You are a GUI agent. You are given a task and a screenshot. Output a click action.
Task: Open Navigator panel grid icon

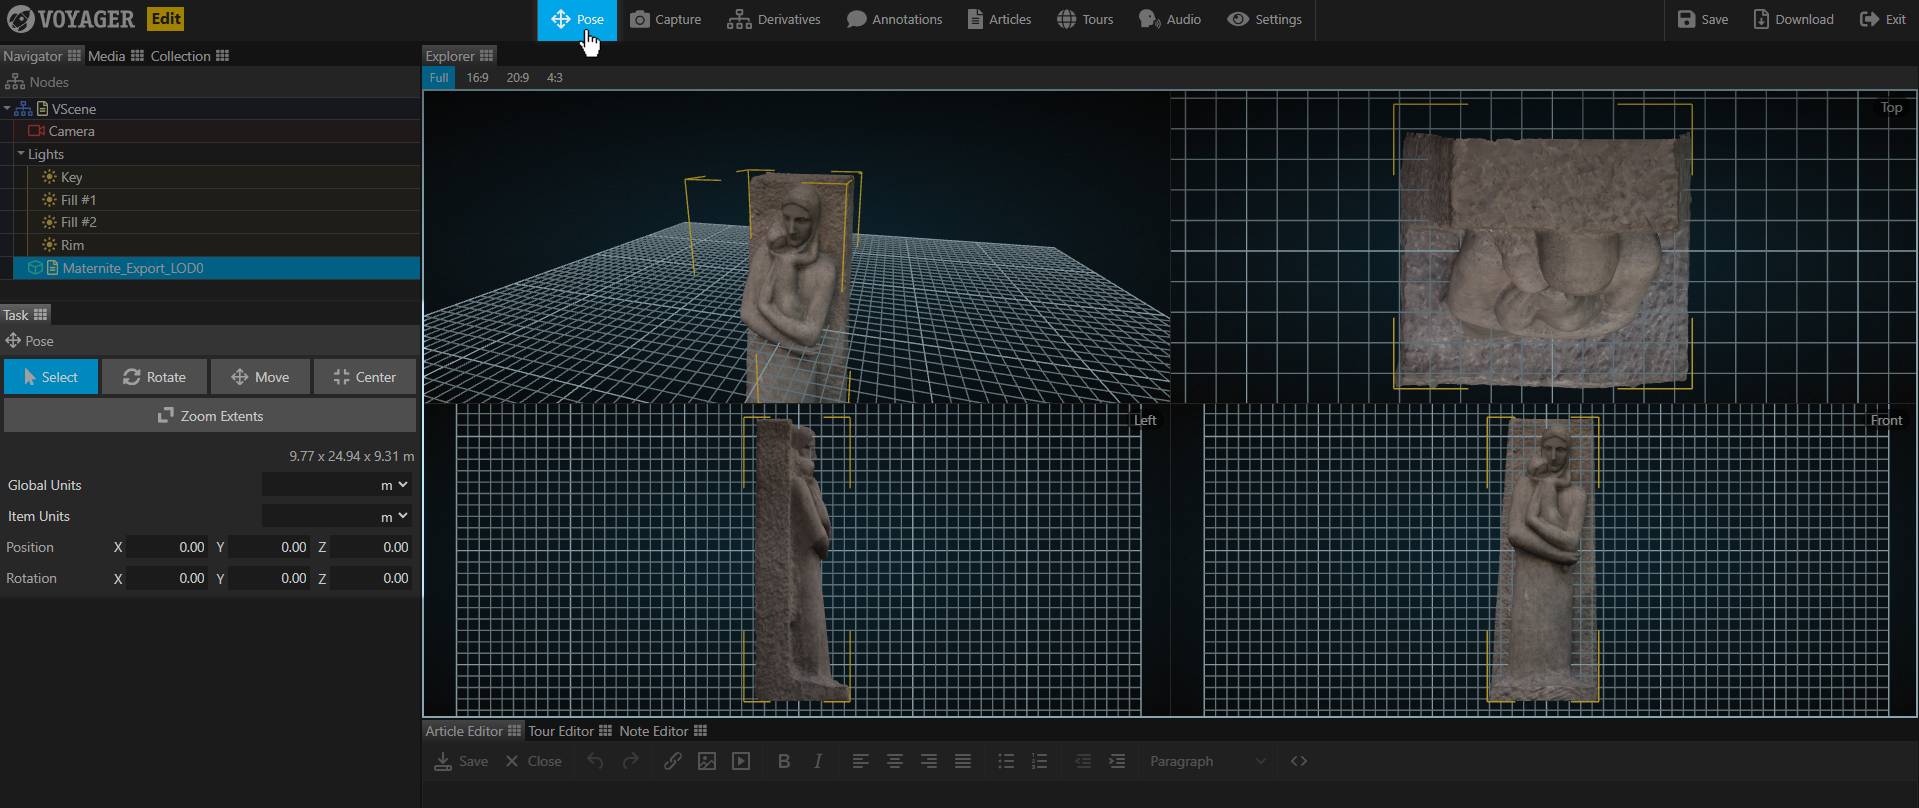point(75,56)
